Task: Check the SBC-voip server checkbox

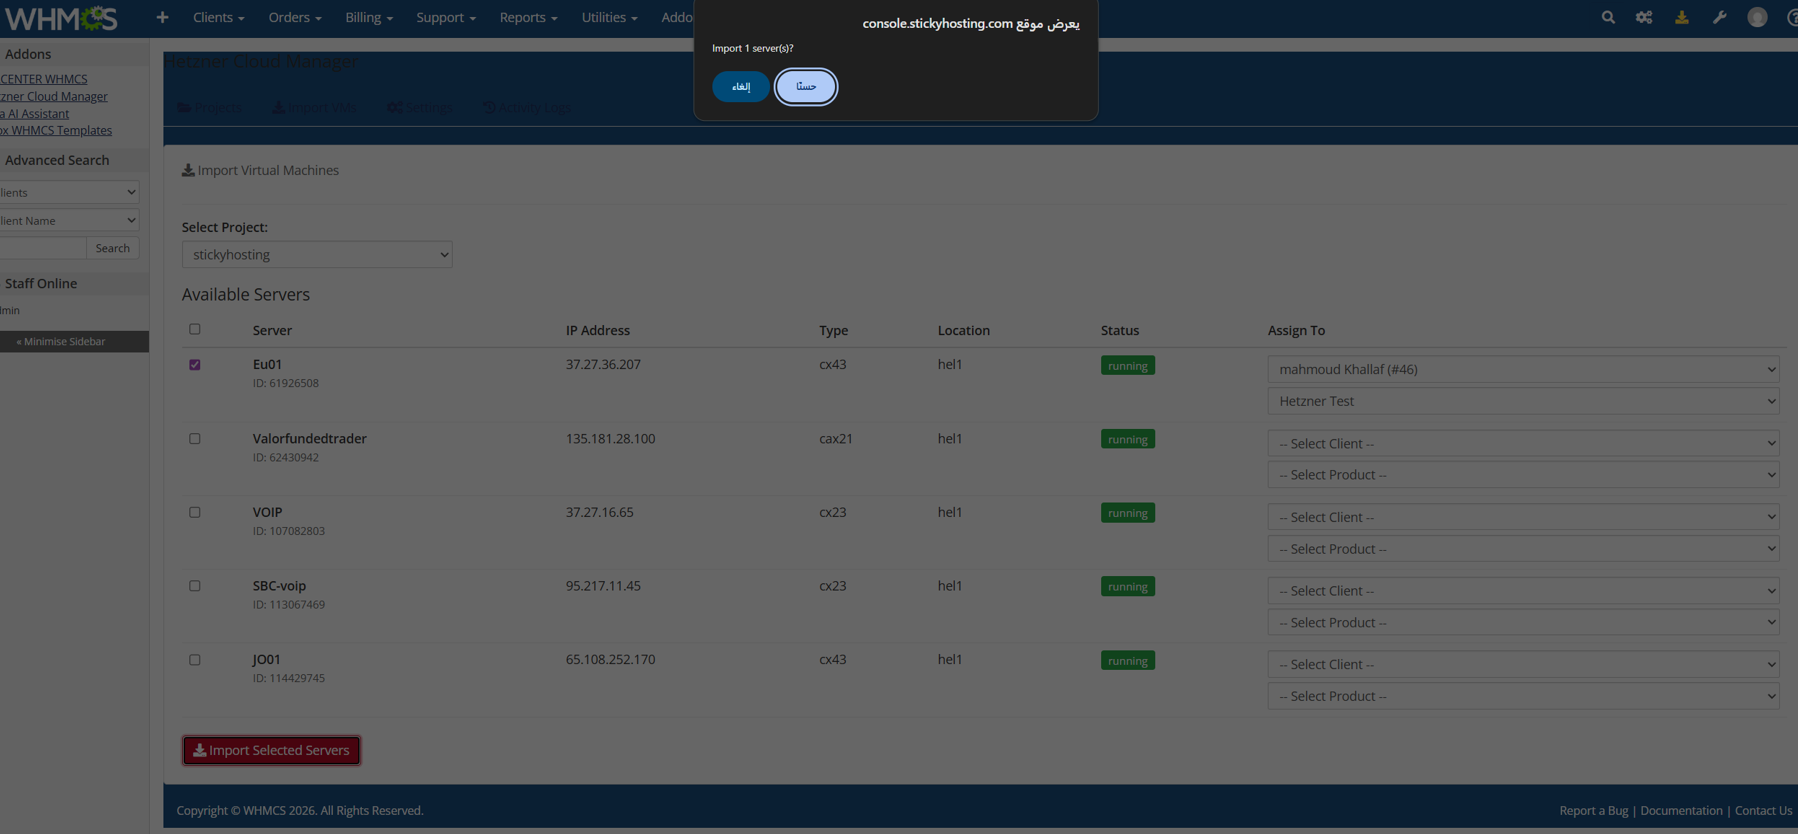Action: [195, 586]
